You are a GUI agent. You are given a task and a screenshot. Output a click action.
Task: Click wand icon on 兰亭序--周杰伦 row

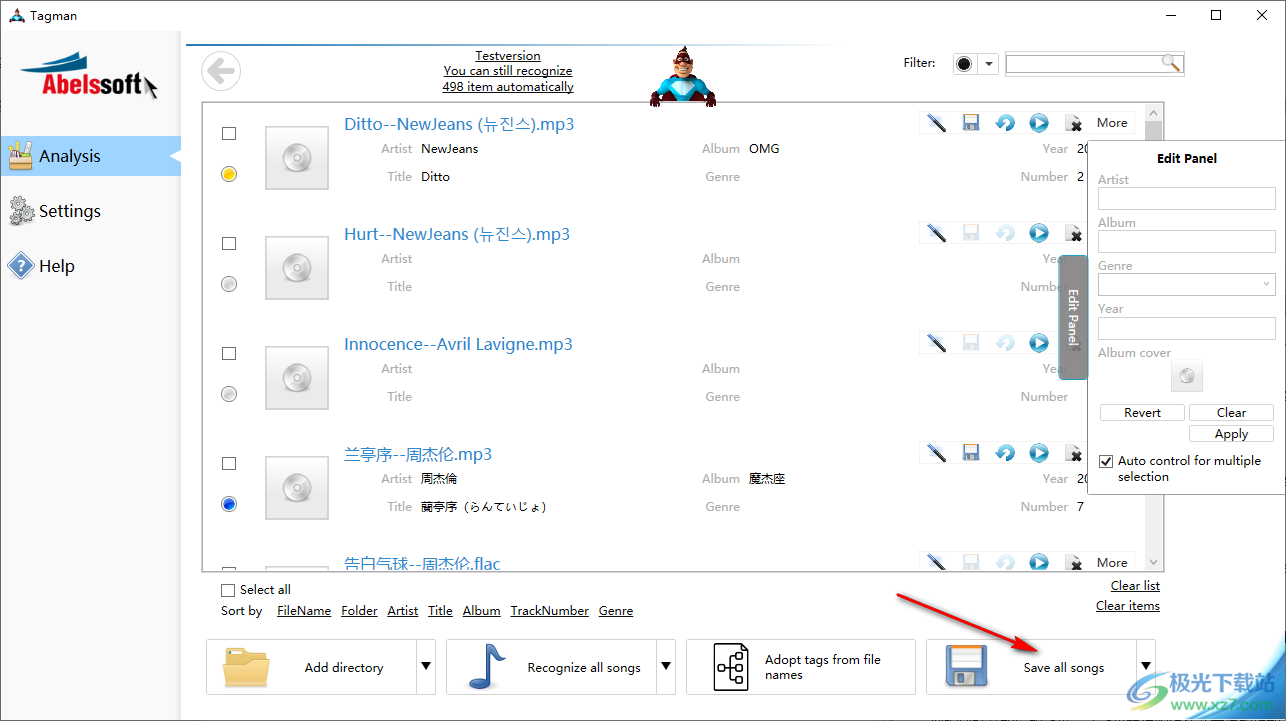click(936, 453)
